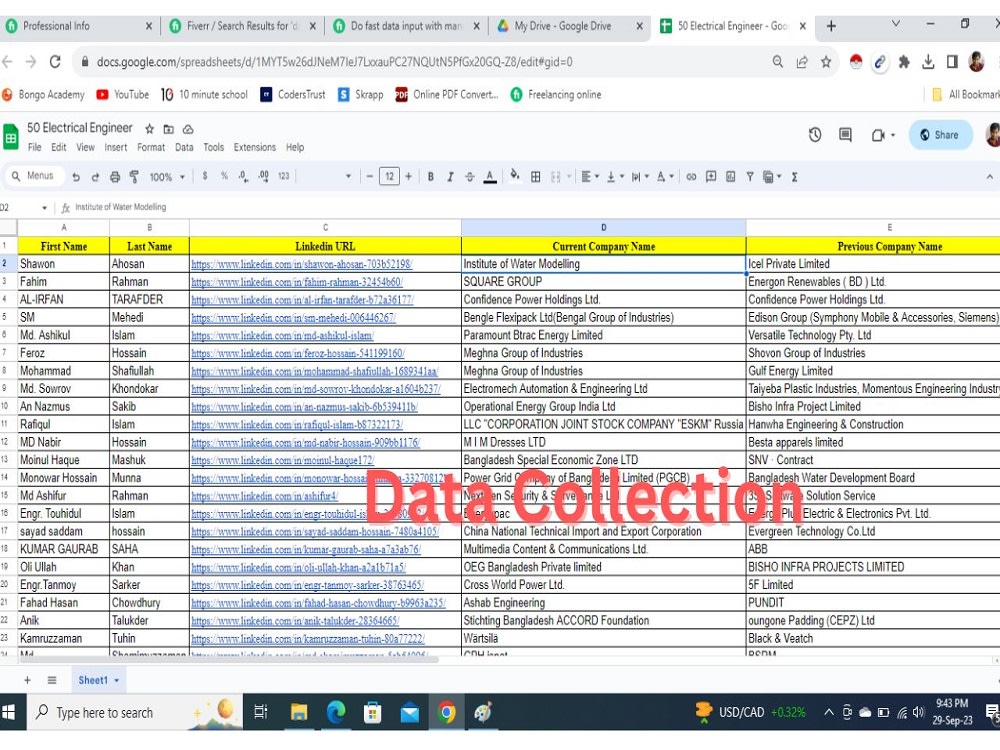Insert a chart from toolbar
The image size is (1000, 750).
coord(730,177)
